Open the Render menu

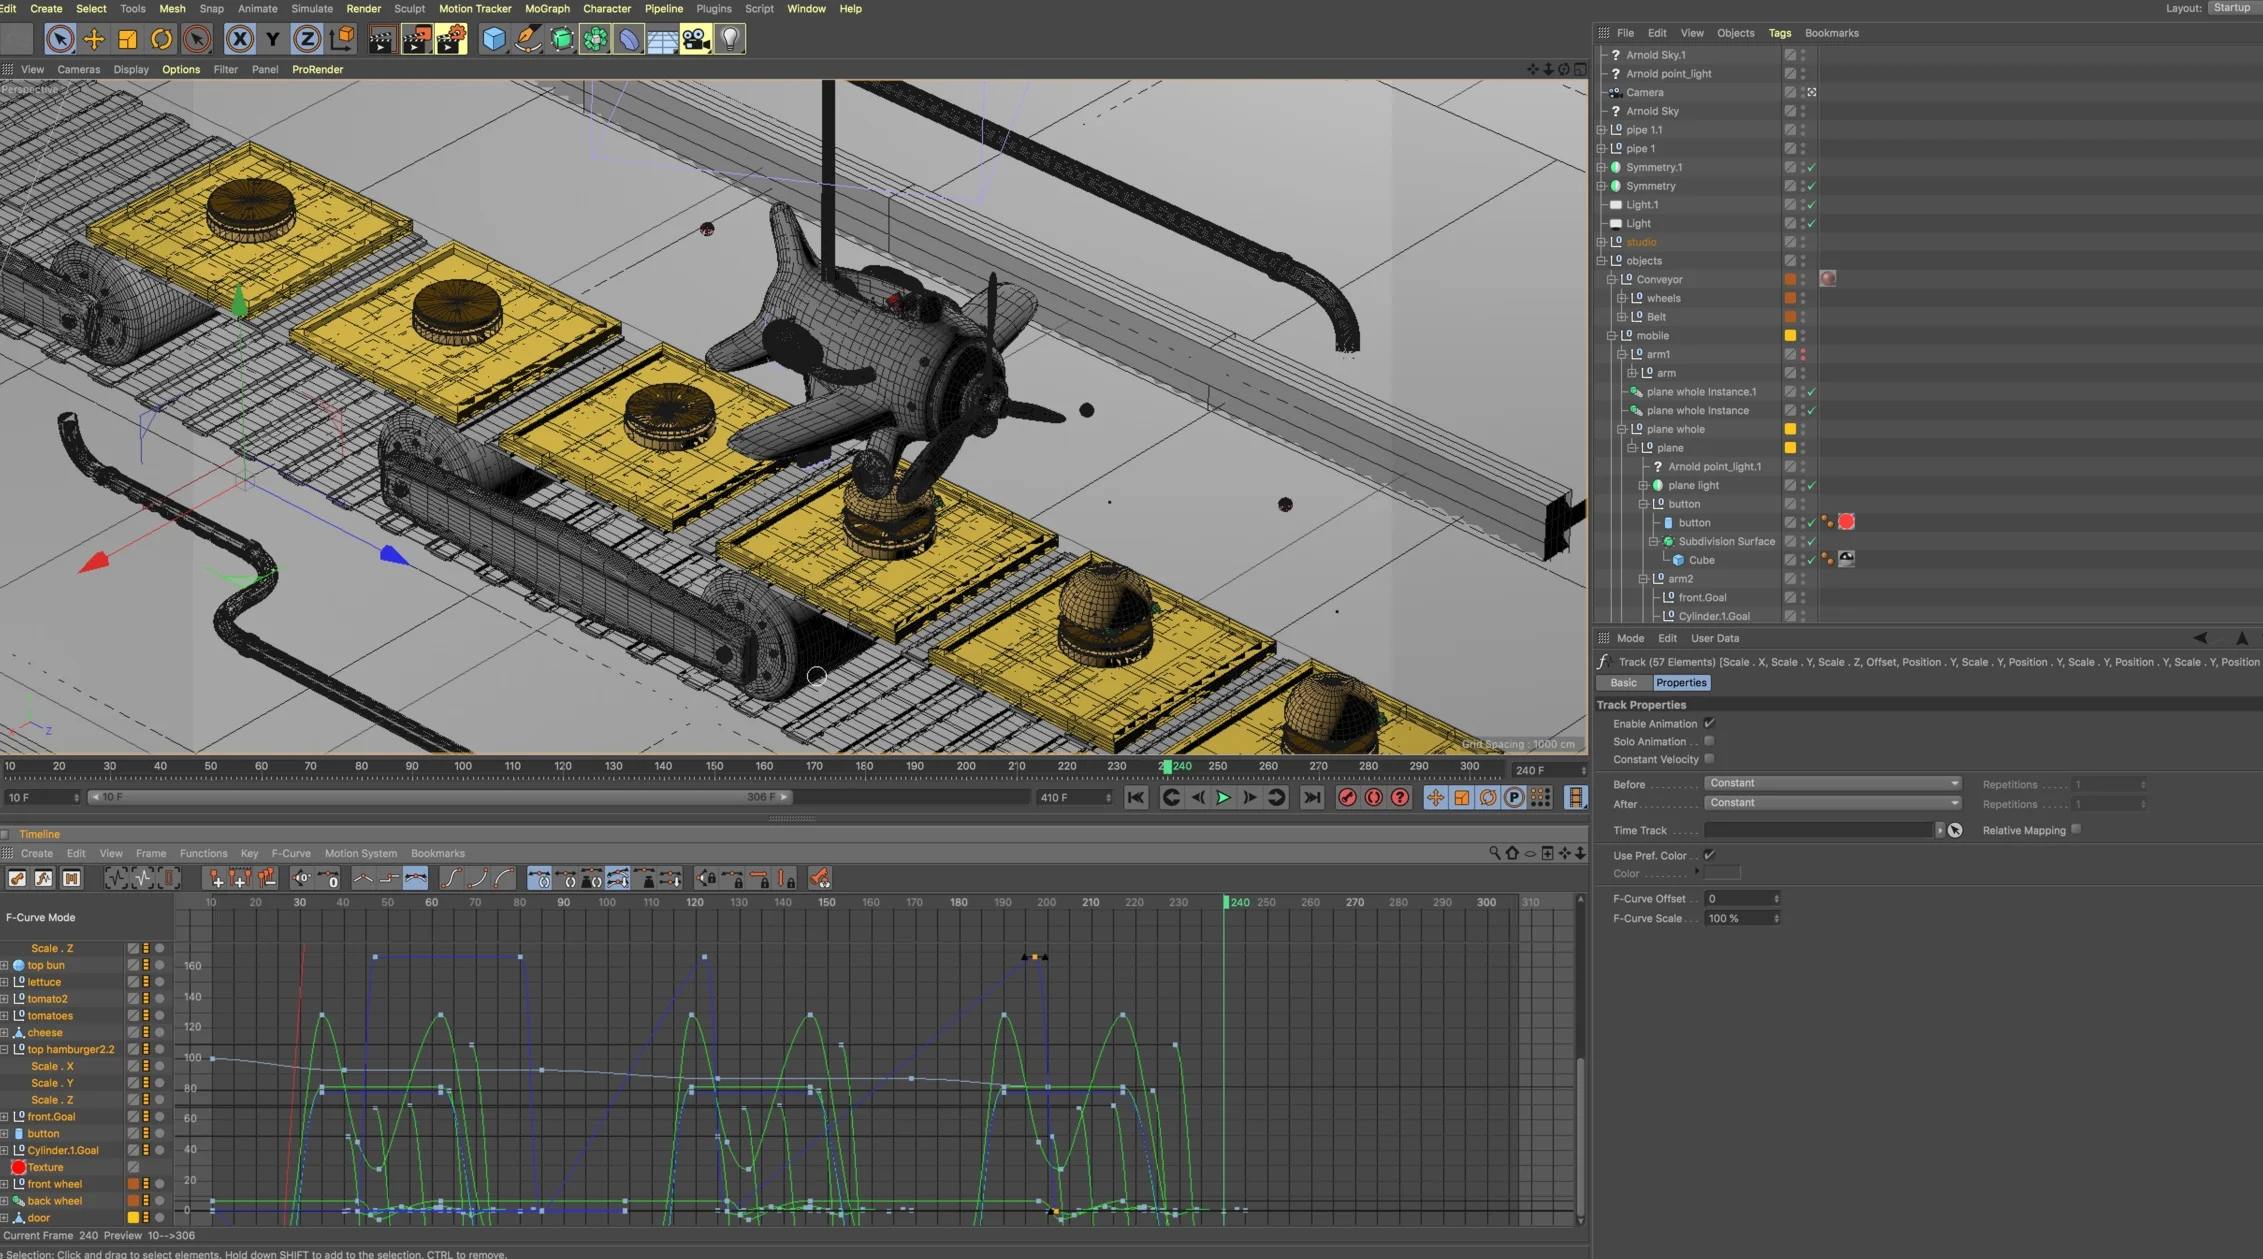363,8
